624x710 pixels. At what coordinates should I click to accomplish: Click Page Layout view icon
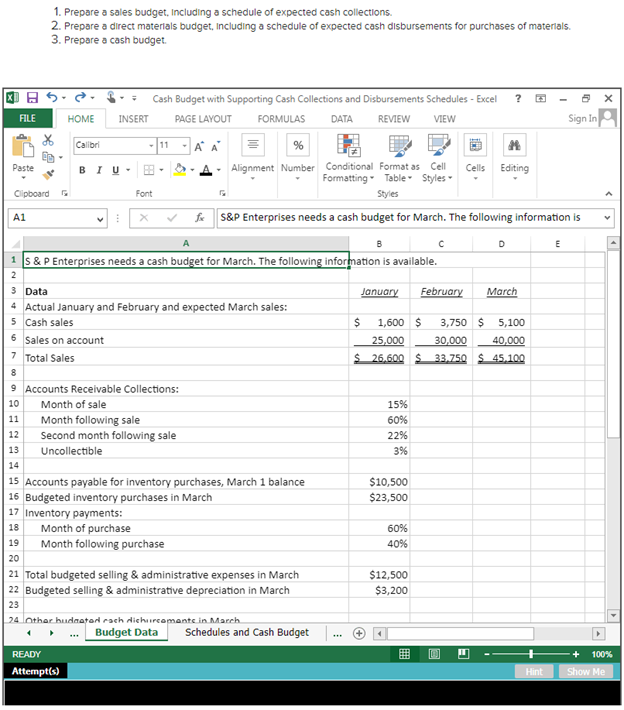pyautogui.click(x=434, y=654)
